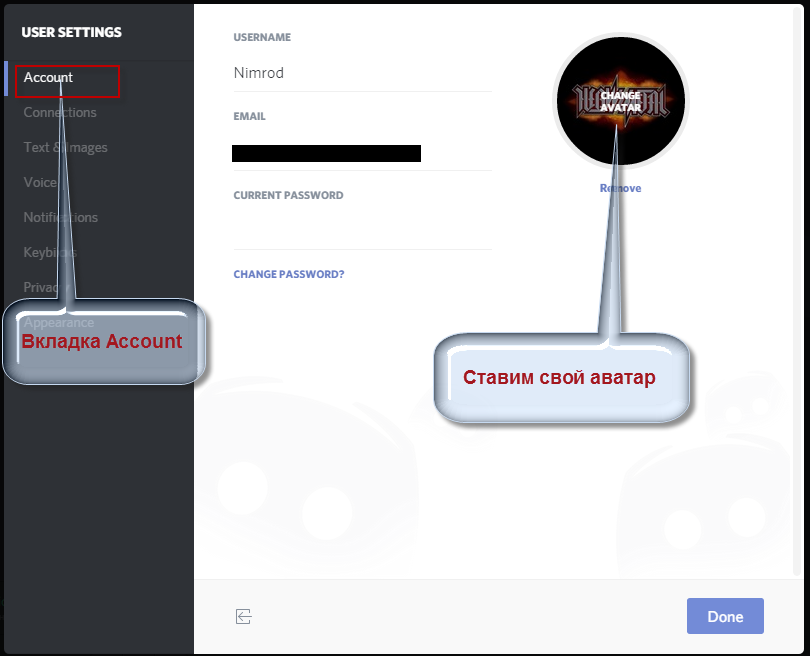Open the Connections settings tab
The image size is (810, 656).
pos(60,113)
